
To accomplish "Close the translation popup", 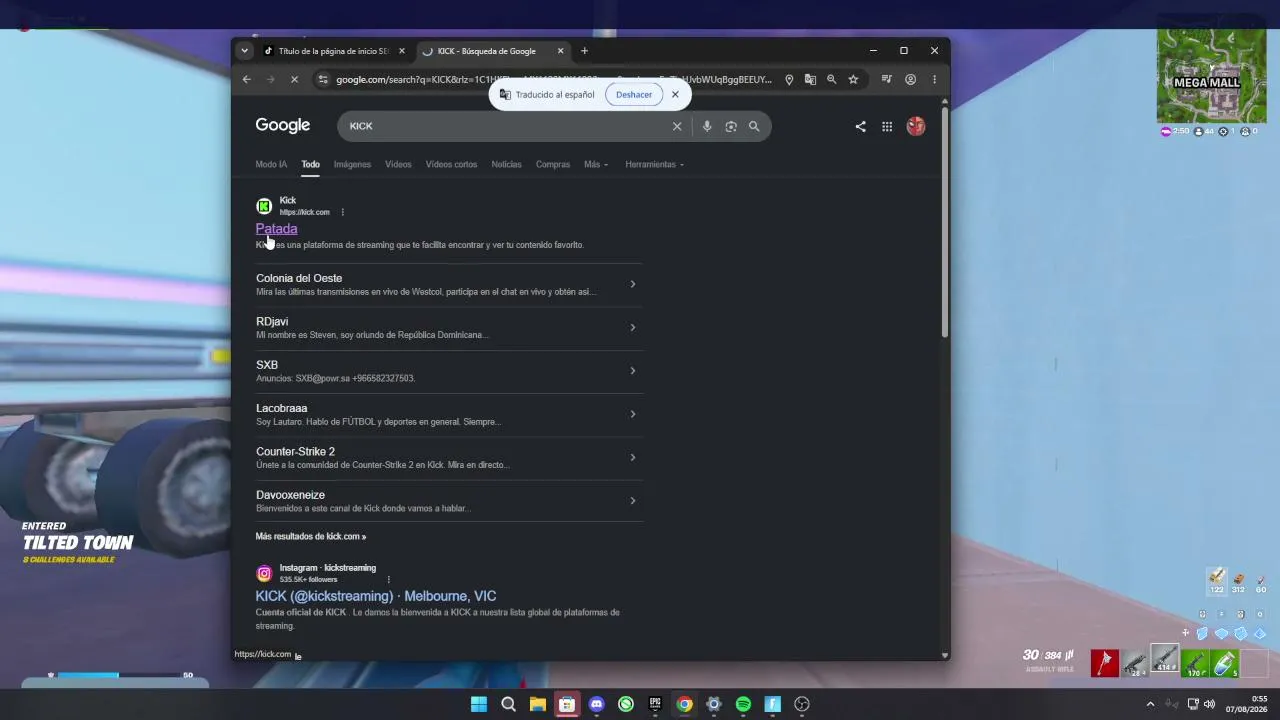I will click(675, 94).
